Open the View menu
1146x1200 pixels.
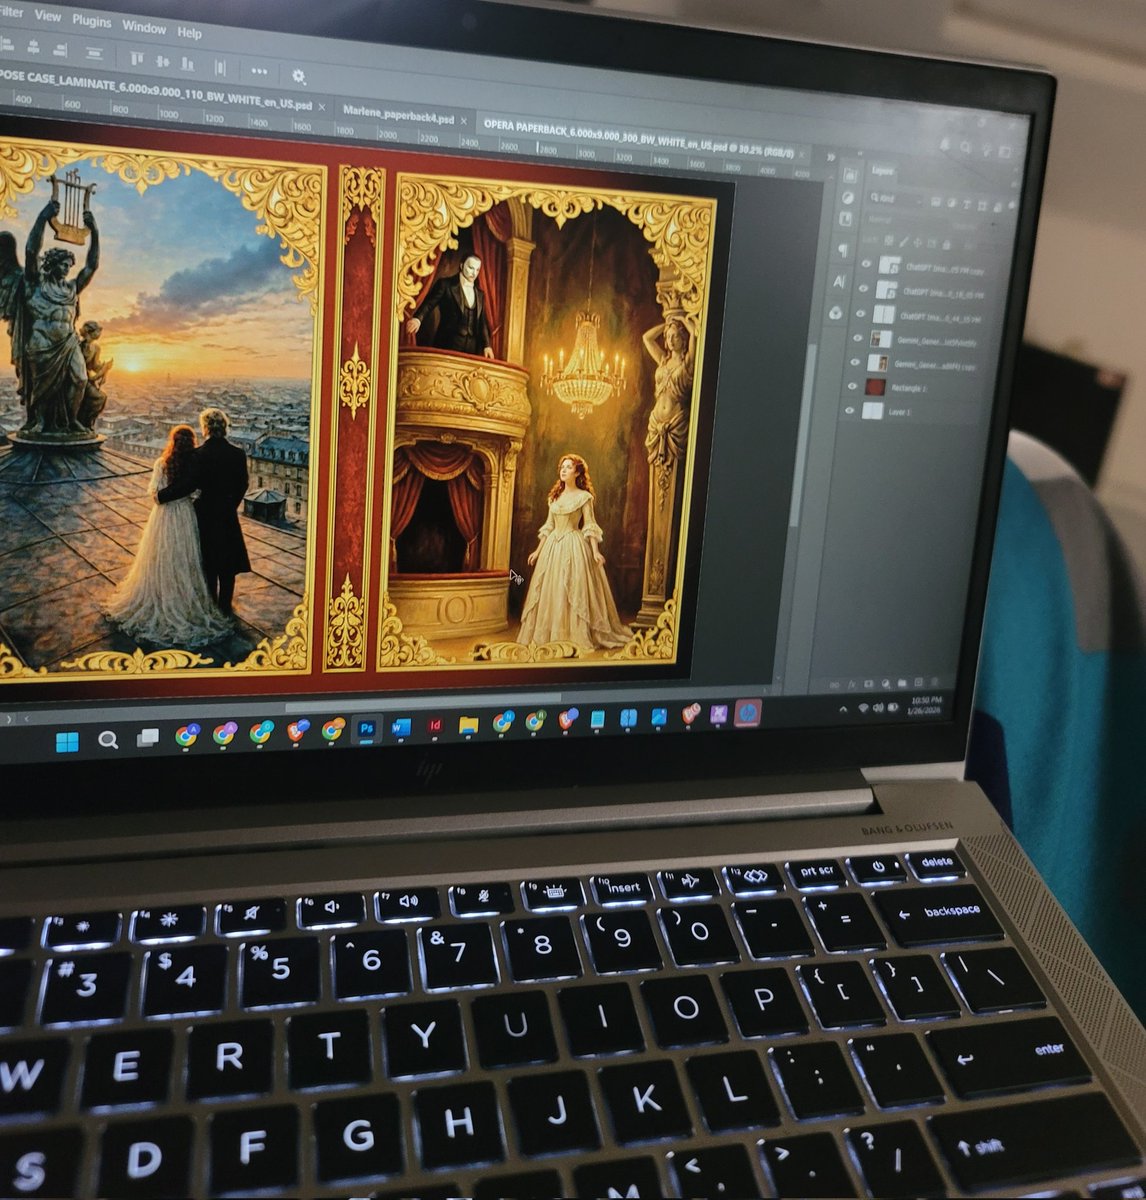(47, 16)
